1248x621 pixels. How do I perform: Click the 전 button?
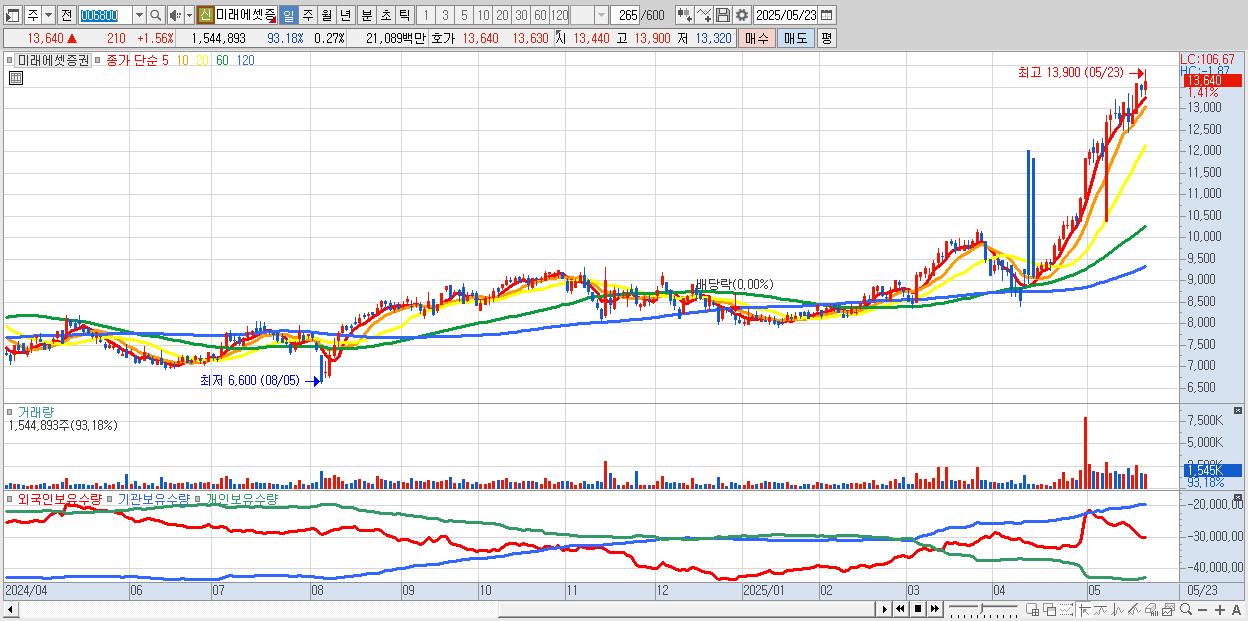(66, 15)
